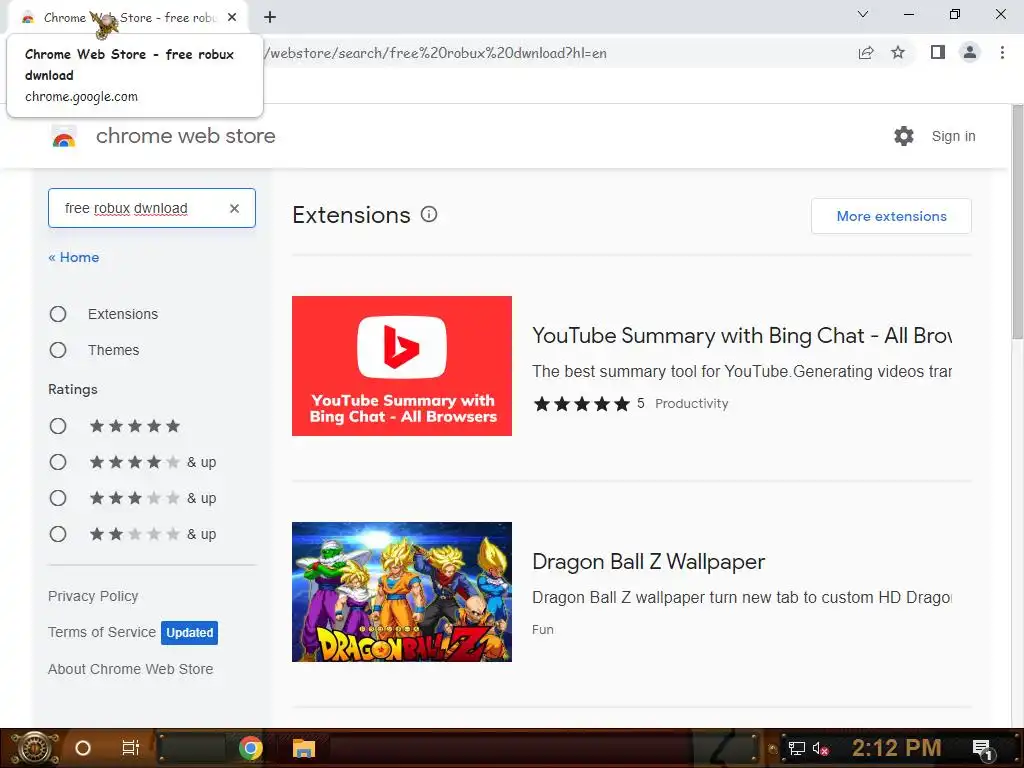Close the Chrome Web Store tab

pyautogui.click(x=232, y=17)
